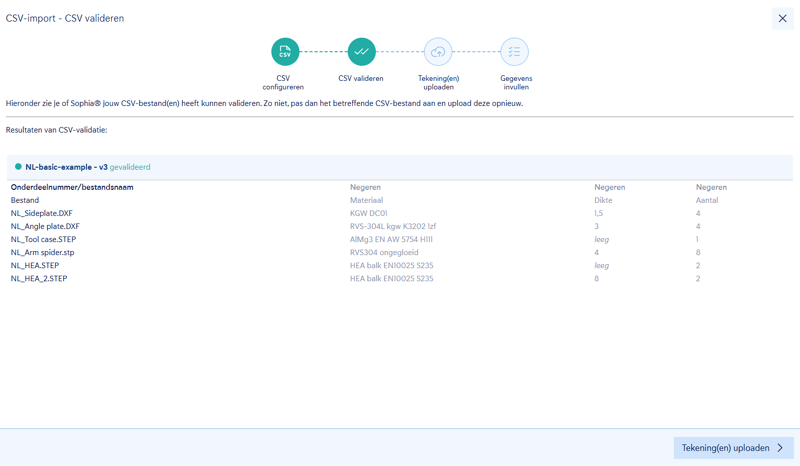Click the Negeren header above Dikte
This screenshot has width=800, height=466.
(610, 187)
